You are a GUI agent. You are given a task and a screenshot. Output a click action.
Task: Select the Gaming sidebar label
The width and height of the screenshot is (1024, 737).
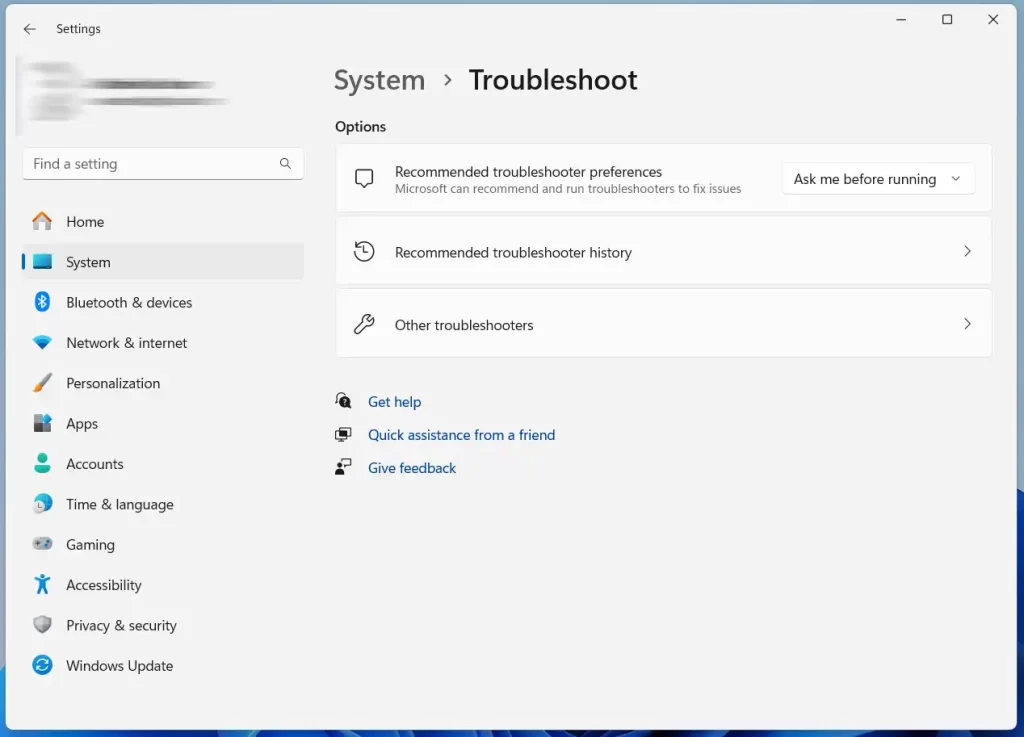point(90,545)
